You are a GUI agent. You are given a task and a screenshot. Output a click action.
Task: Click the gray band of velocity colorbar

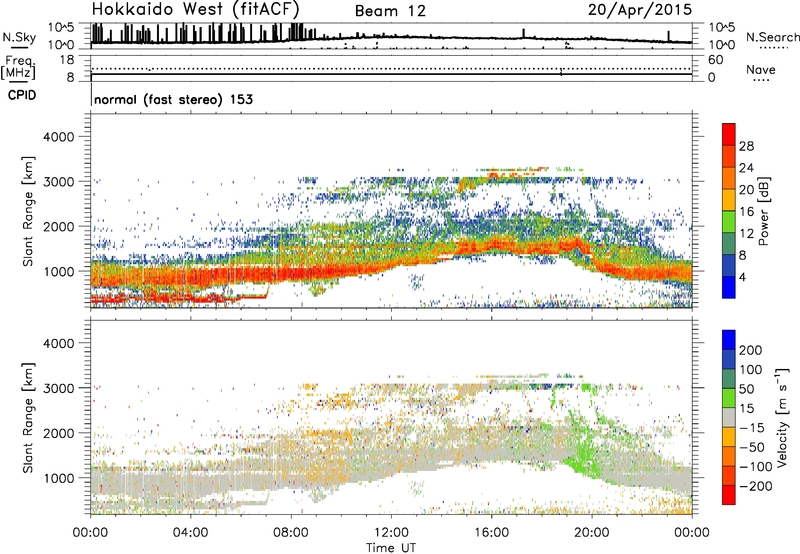point(729,418)
